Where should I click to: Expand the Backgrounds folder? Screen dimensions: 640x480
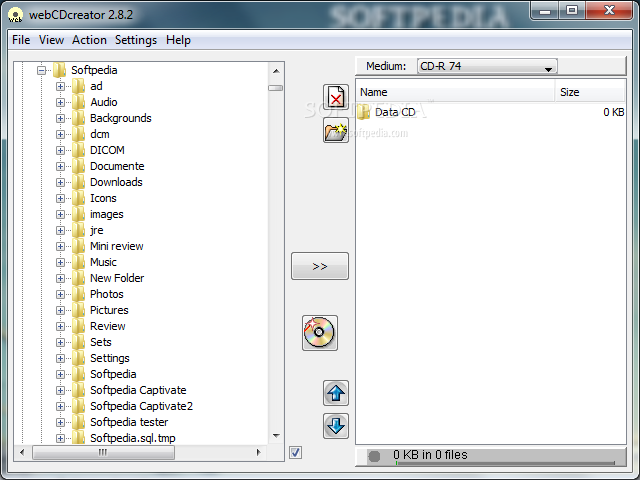pyautogui.click(x=60, y=118)
